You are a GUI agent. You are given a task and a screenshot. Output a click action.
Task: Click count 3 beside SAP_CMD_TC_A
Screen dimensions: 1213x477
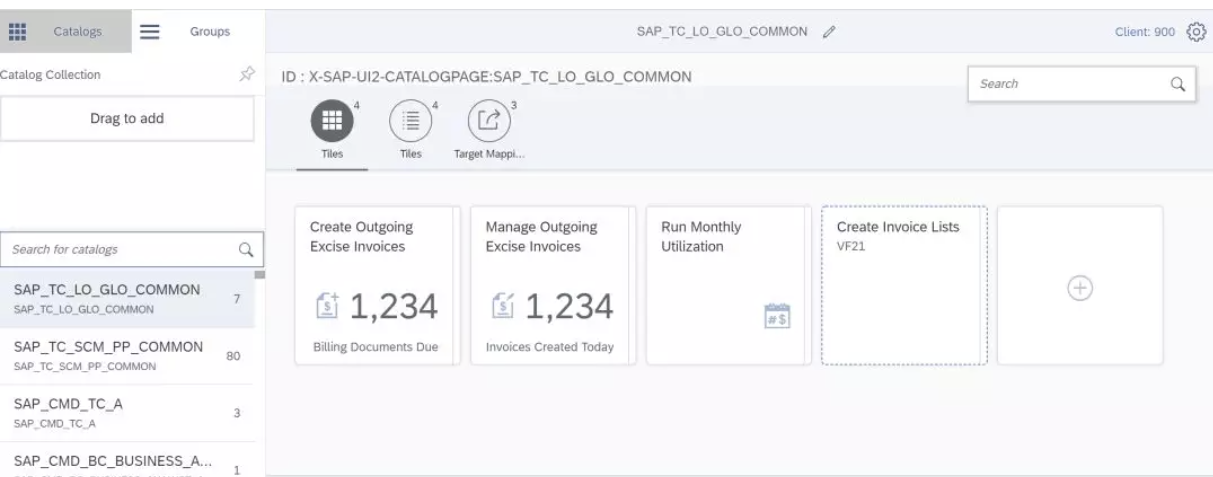(236, 412)
